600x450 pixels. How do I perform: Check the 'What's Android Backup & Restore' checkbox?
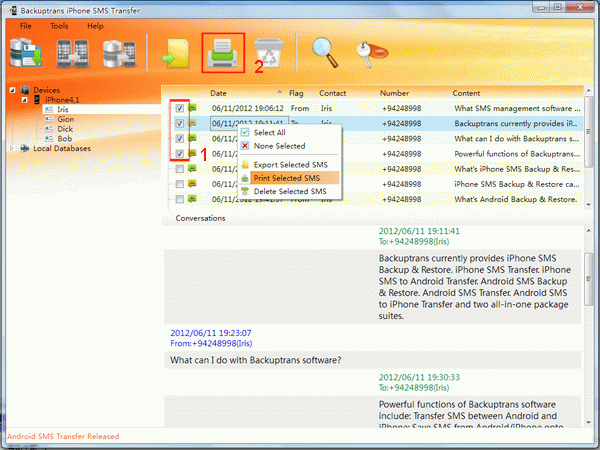tap(179, 199)
